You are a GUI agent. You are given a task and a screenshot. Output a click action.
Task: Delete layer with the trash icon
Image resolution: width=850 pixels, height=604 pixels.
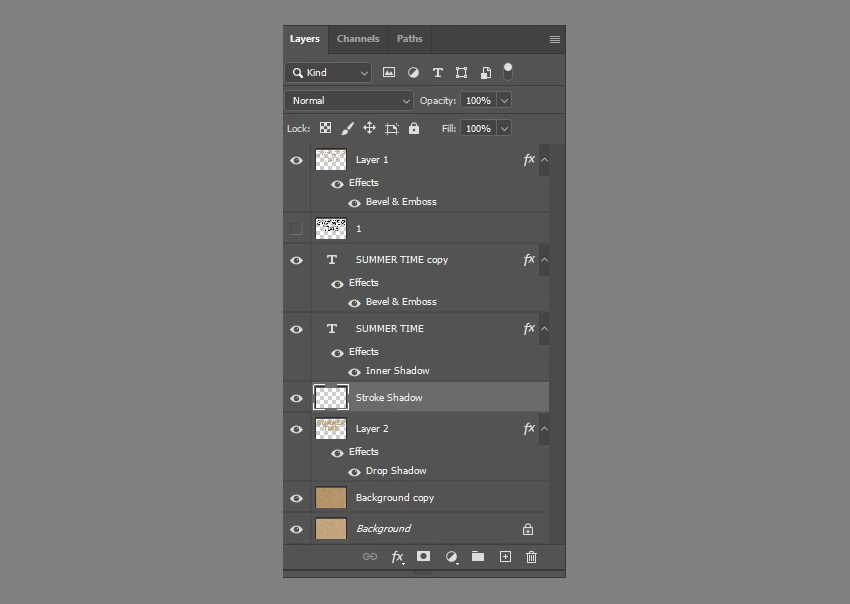[x=532, y=557]
